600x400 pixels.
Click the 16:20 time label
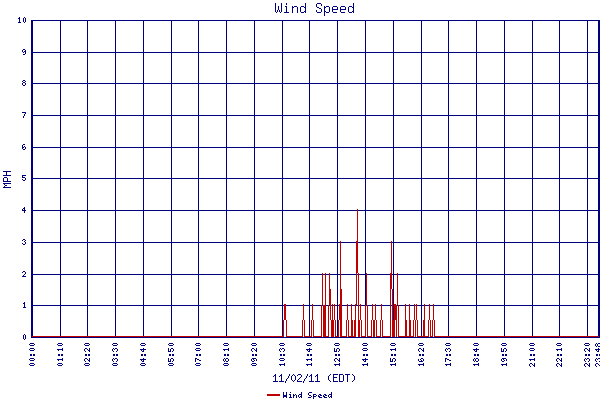point(421,354)
